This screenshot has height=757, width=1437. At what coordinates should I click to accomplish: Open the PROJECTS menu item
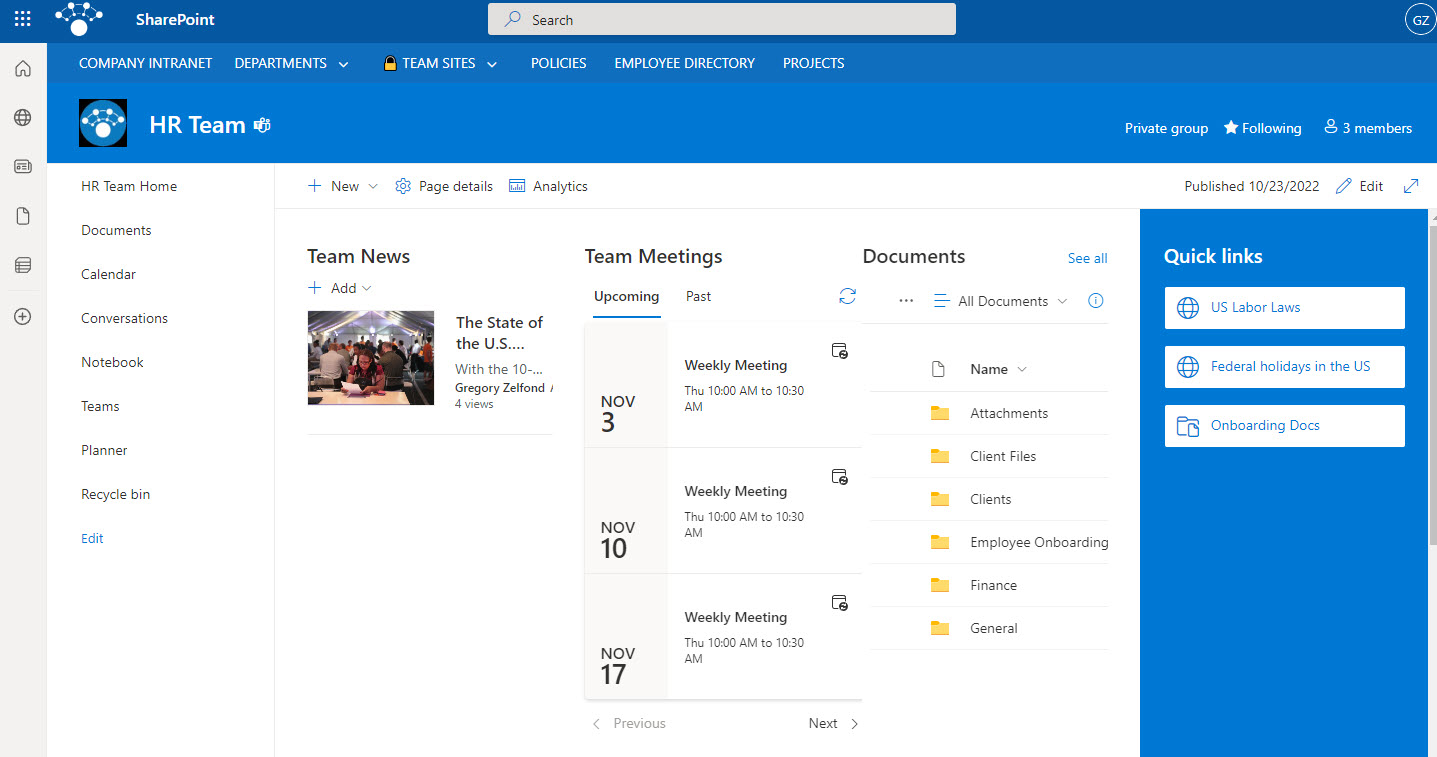point(813,63)
